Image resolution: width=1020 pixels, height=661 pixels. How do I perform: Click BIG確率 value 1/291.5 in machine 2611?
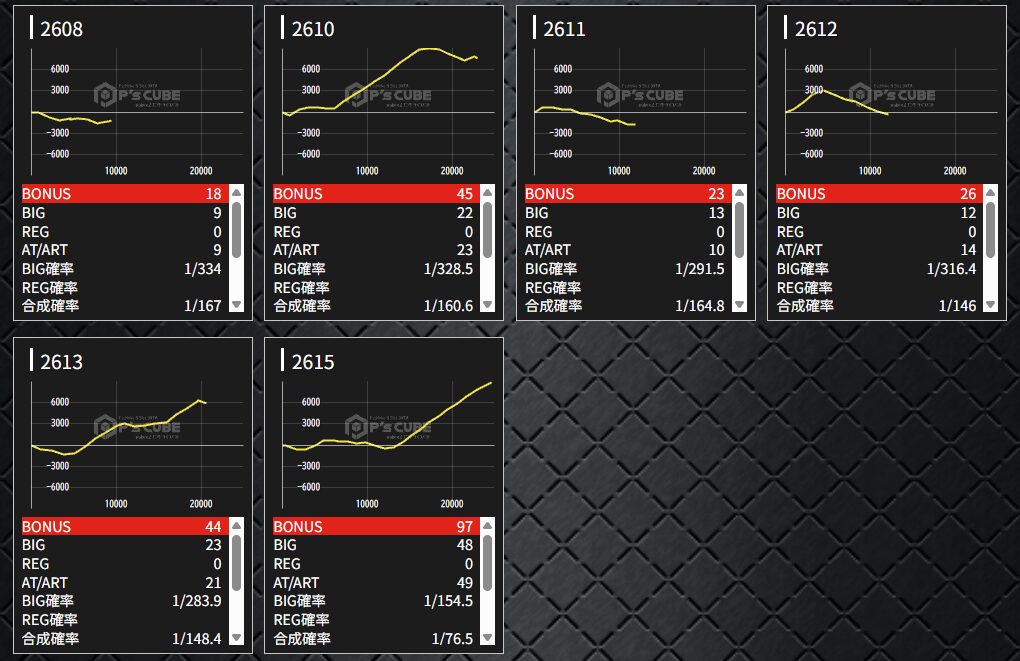(x=700, y=269)
